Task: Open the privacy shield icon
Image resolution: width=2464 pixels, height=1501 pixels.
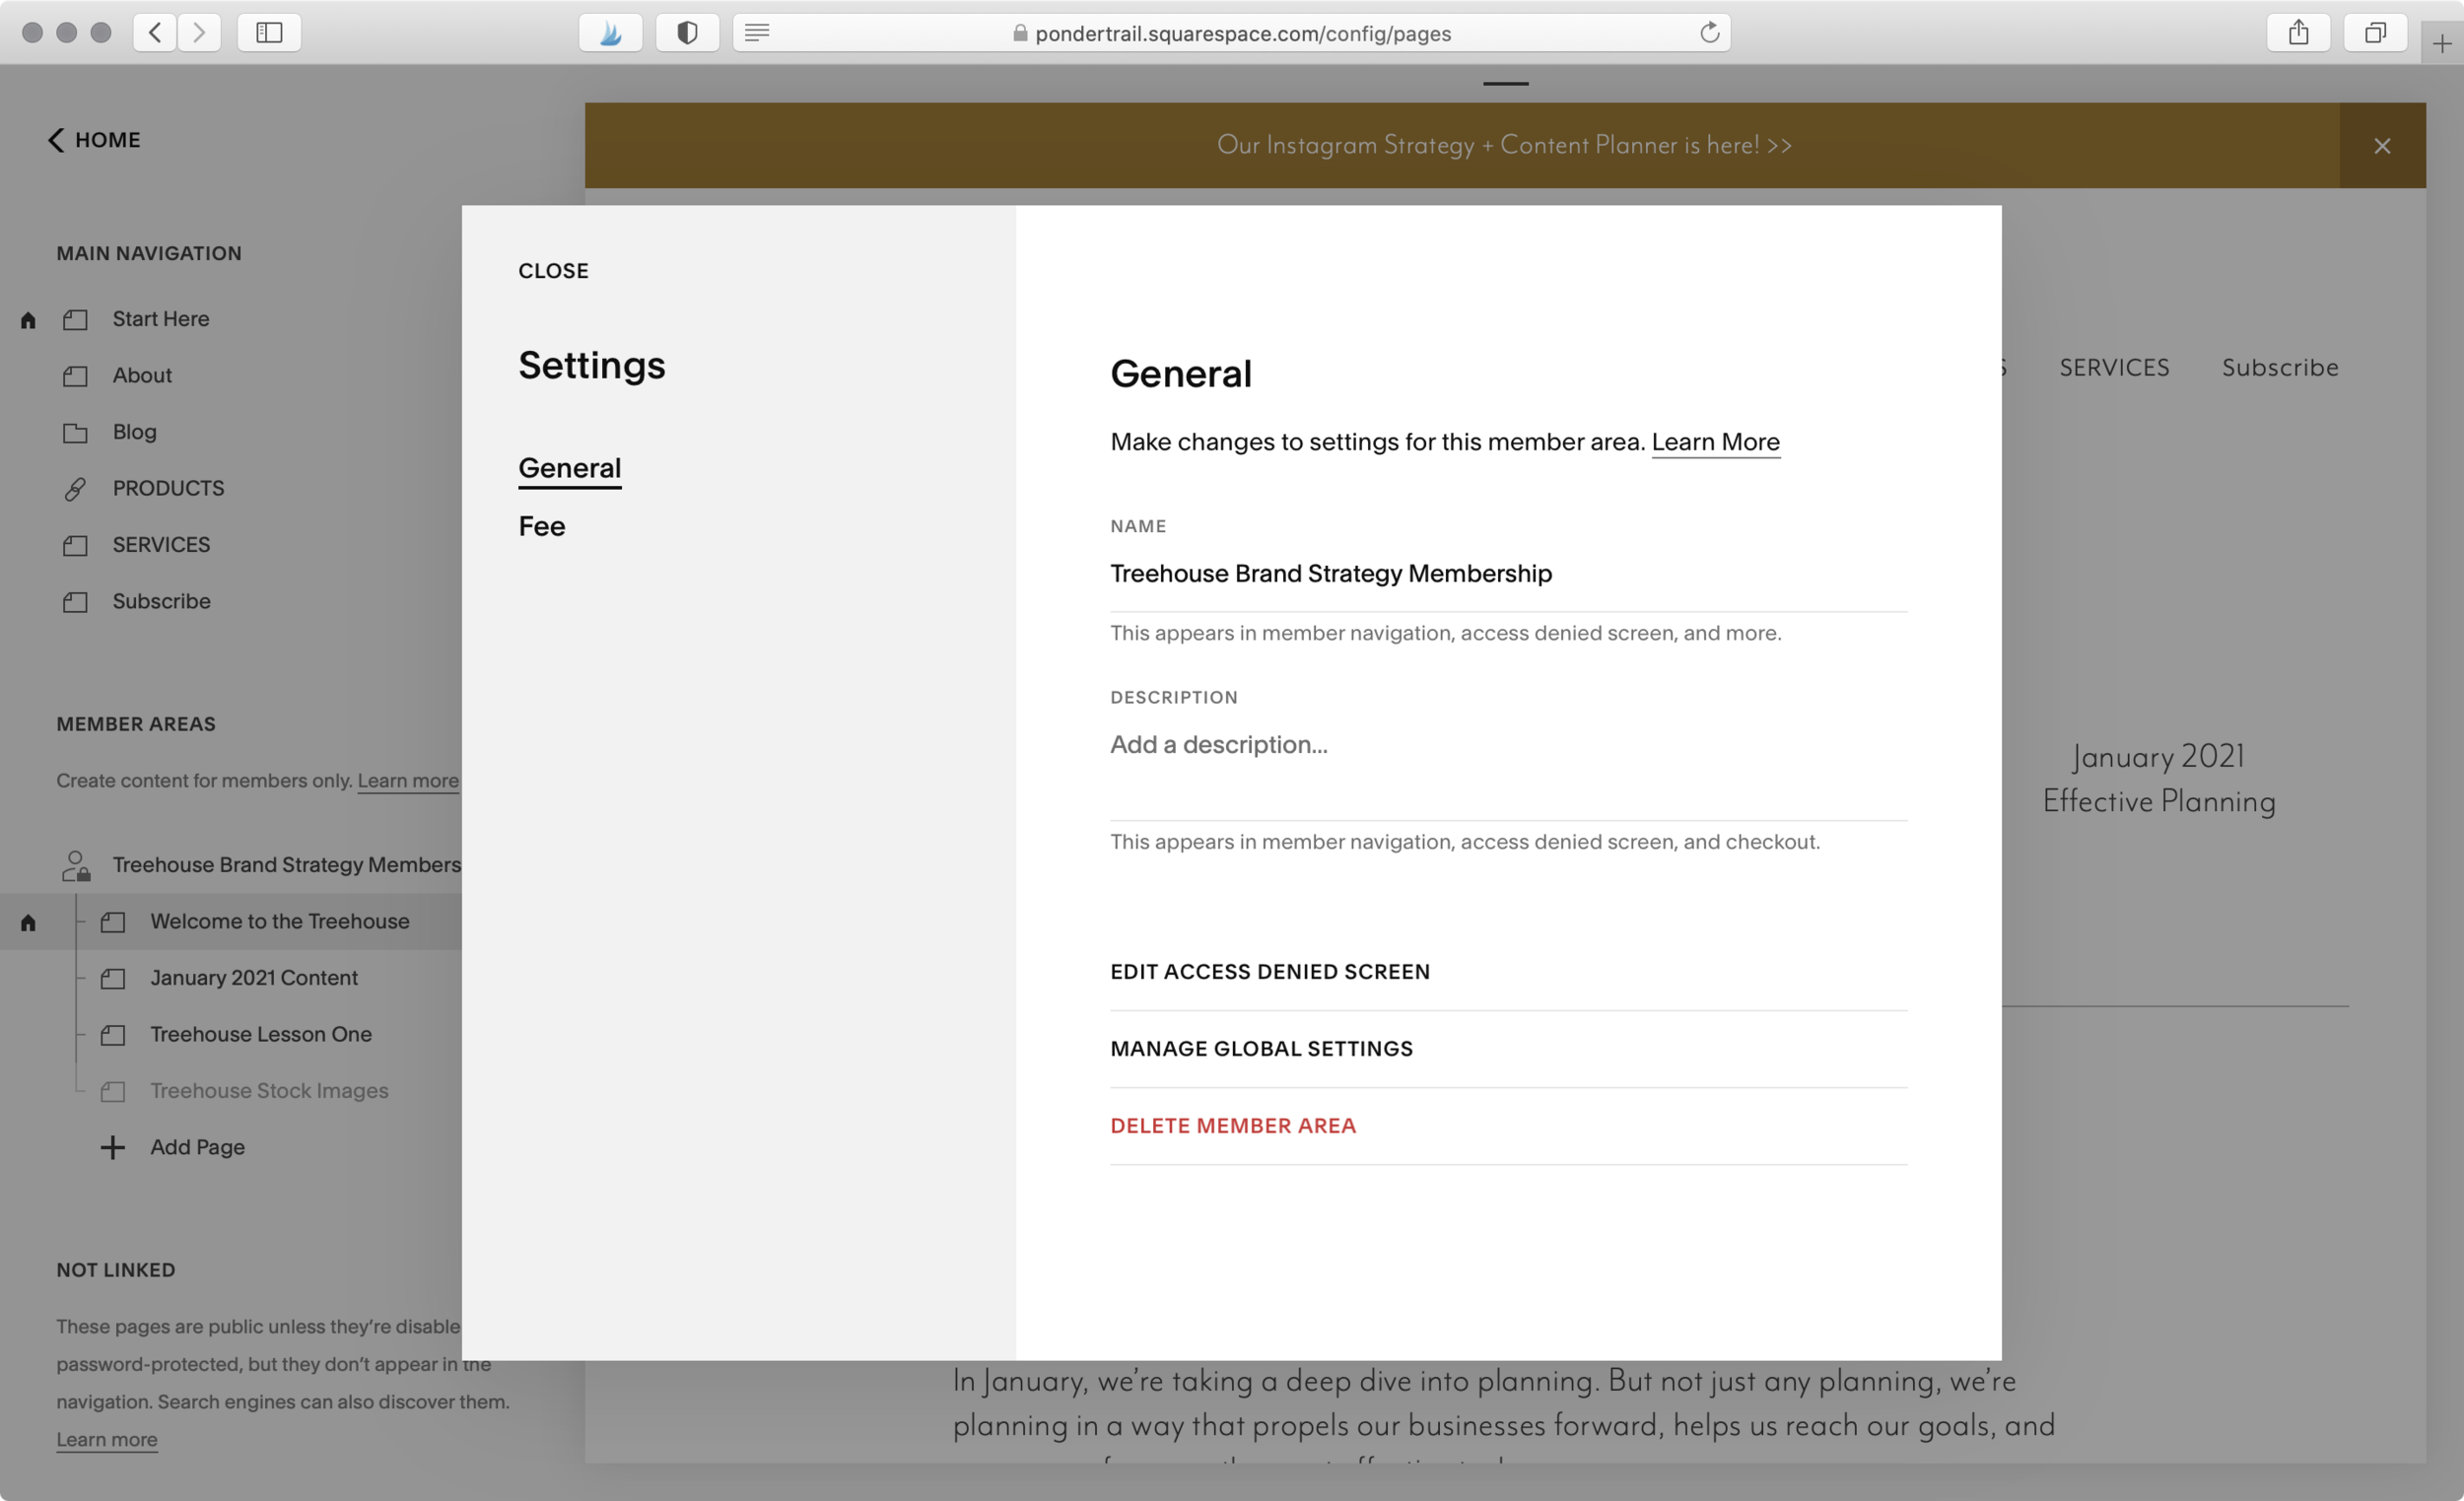Action: pos(687,33)
